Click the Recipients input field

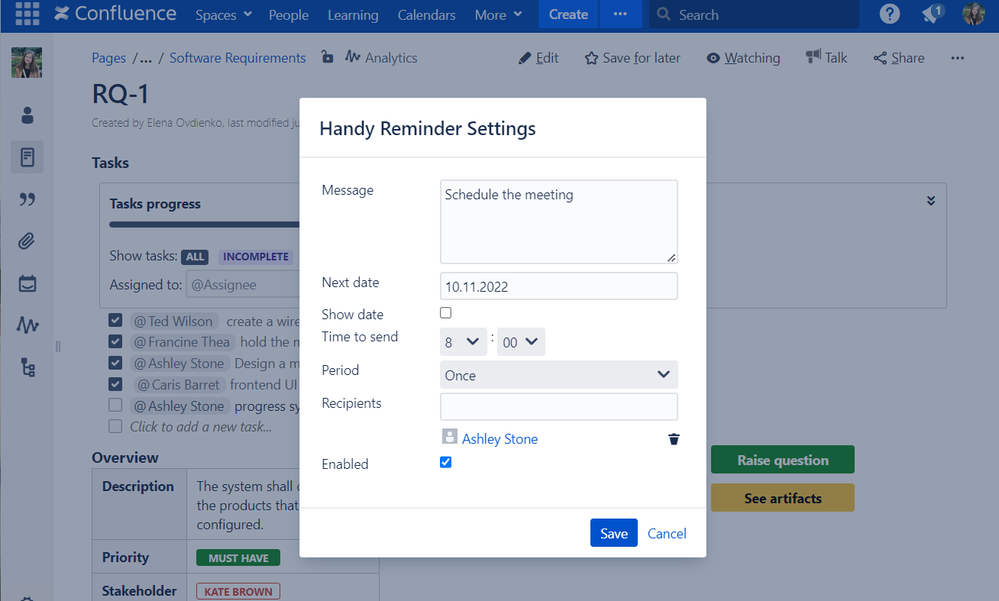coord(559,407)
